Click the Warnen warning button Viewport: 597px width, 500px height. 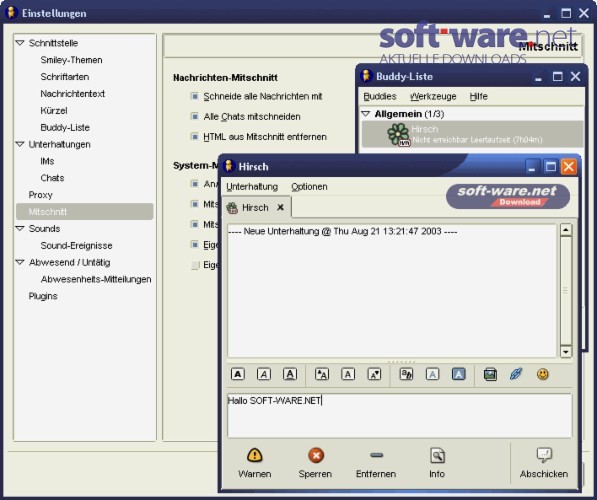(x=255, y=463)
